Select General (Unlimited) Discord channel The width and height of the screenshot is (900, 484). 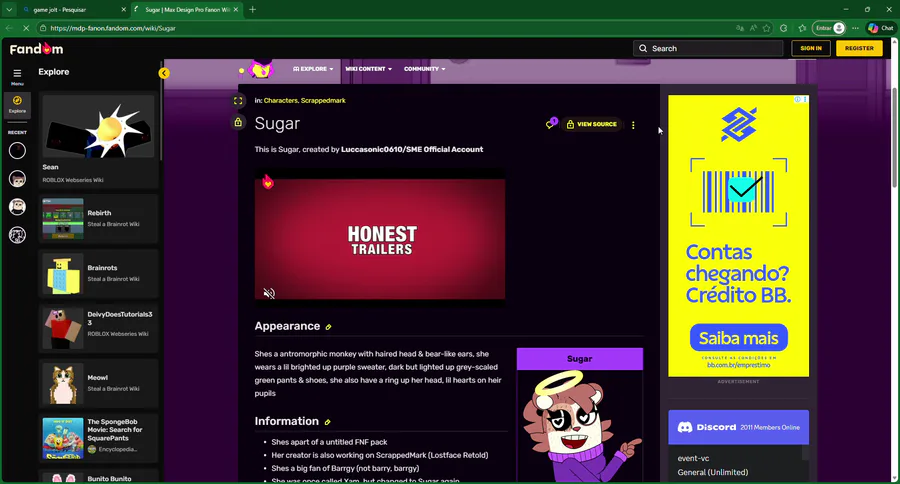tap(713, 473)
